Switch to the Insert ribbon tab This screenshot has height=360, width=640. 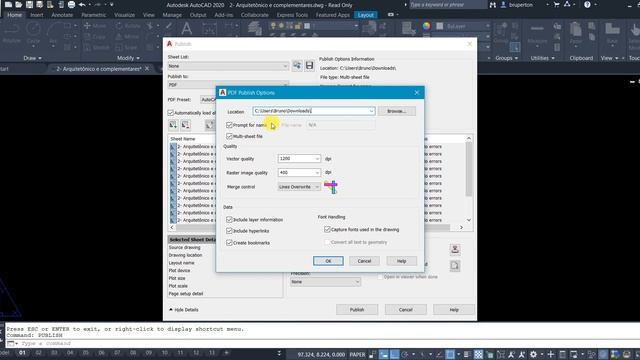click(36, 15)
